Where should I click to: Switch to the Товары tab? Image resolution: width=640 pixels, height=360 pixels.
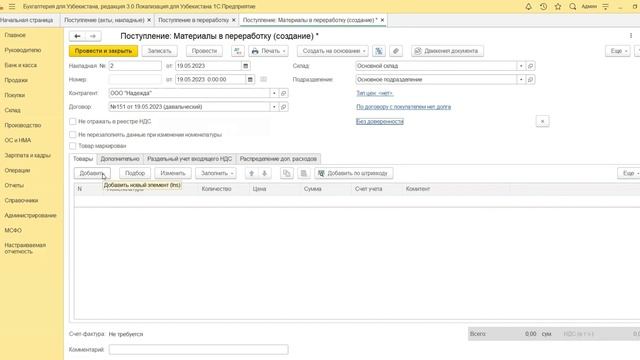click(x=83, y=159)
